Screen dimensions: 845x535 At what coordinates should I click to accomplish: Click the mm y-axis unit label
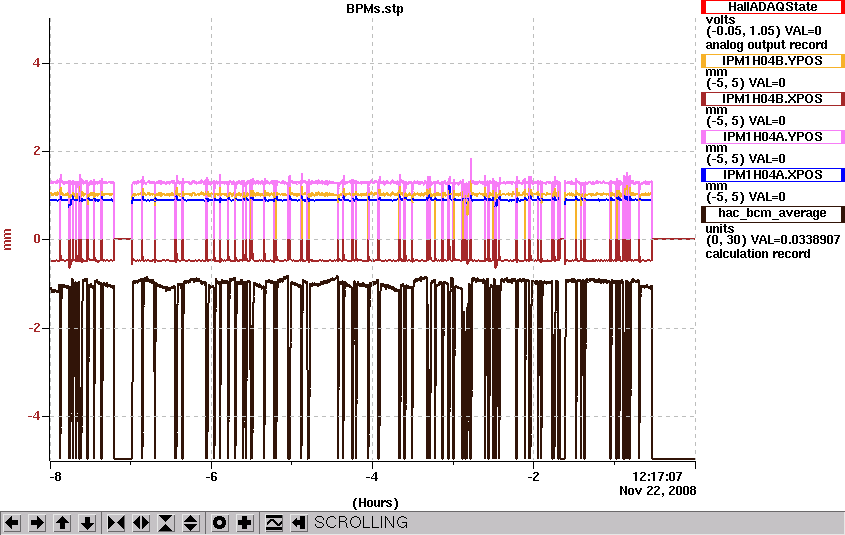[8, 239]
